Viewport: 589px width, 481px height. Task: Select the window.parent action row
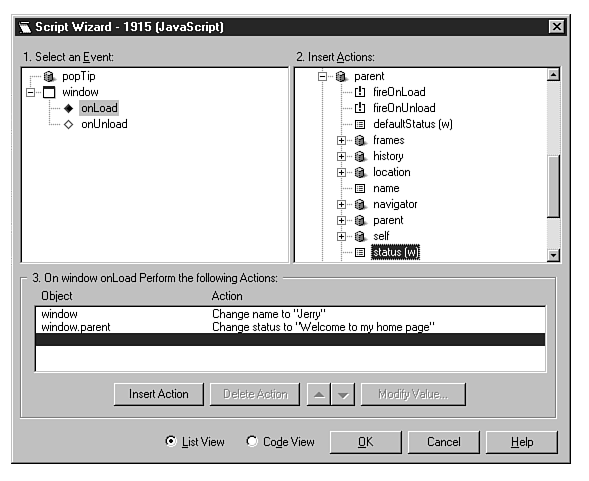coord(290,327)
